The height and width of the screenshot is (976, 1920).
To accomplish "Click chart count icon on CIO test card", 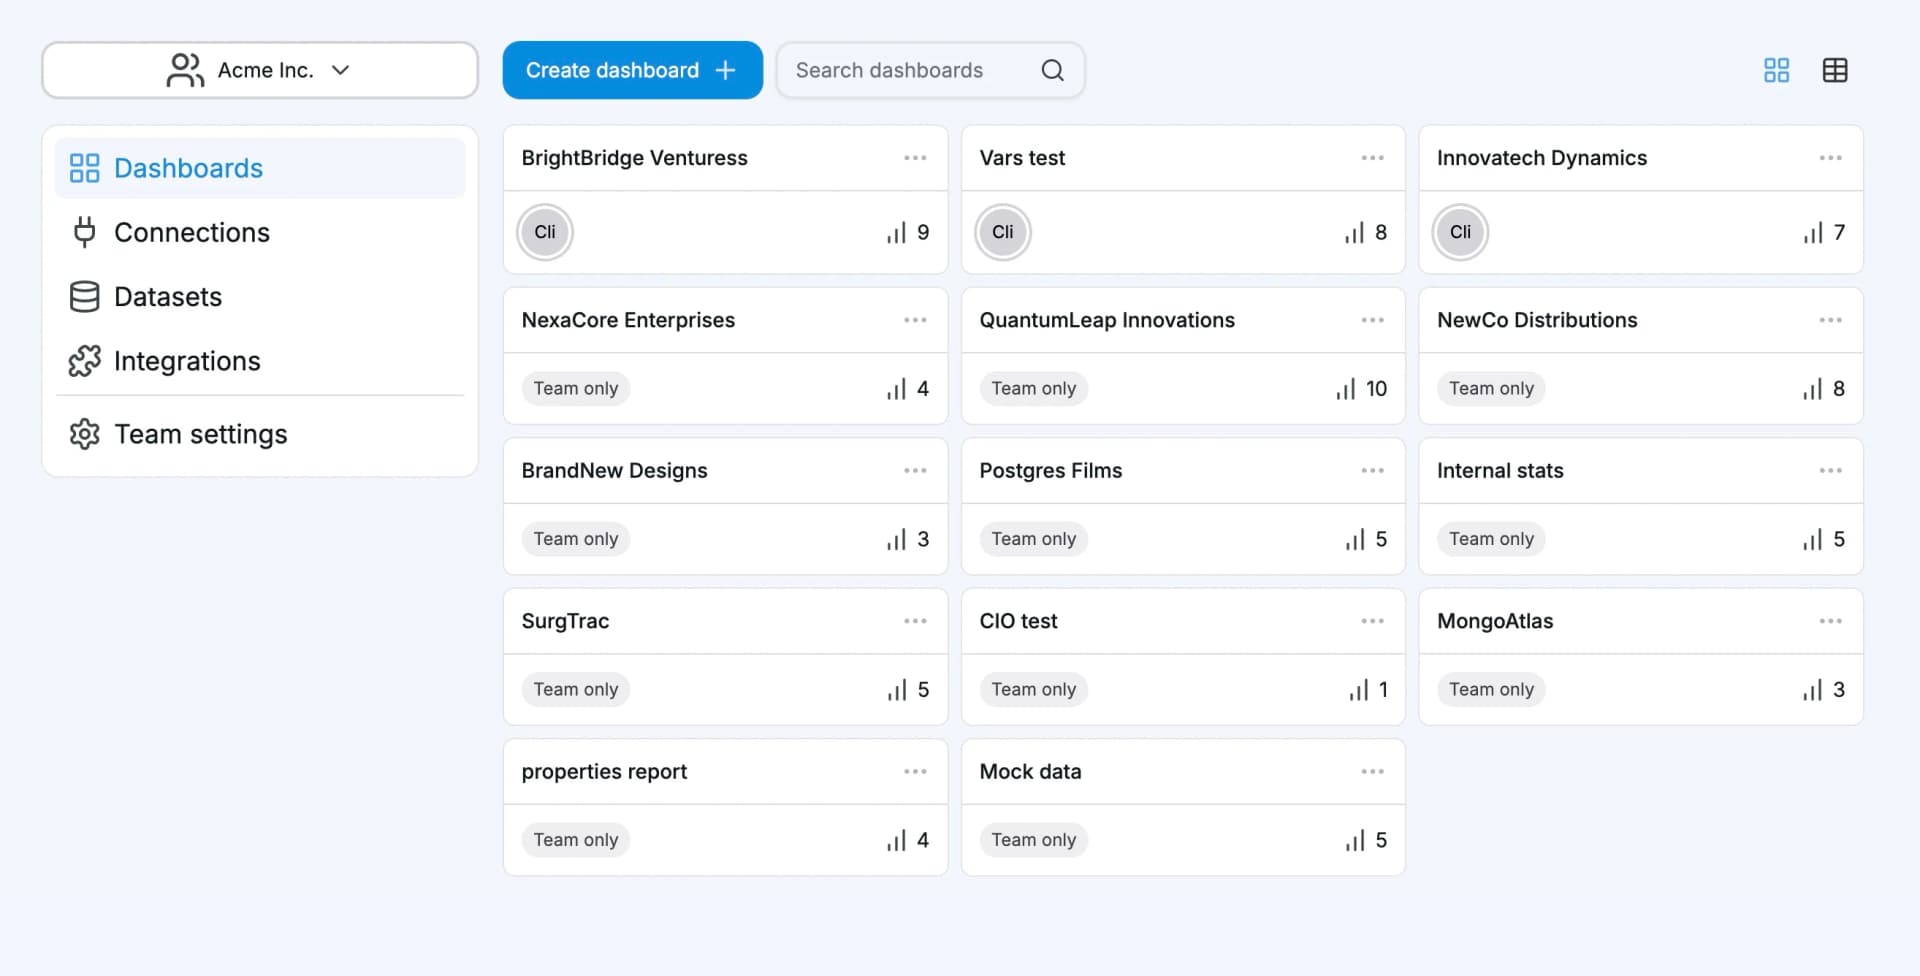I will 1358,690.
